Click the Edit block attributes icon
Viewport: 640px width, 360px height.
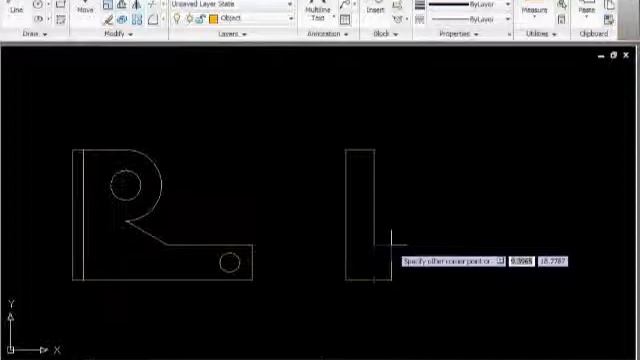pos(397,19)
